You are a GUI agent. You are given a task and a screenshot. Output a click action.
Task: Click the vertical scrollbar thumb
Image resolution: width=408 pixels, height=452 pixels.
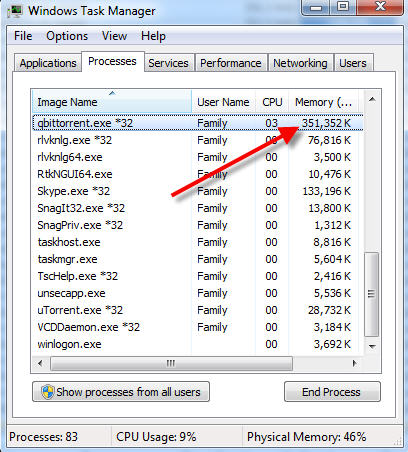[x=372, y=294]
